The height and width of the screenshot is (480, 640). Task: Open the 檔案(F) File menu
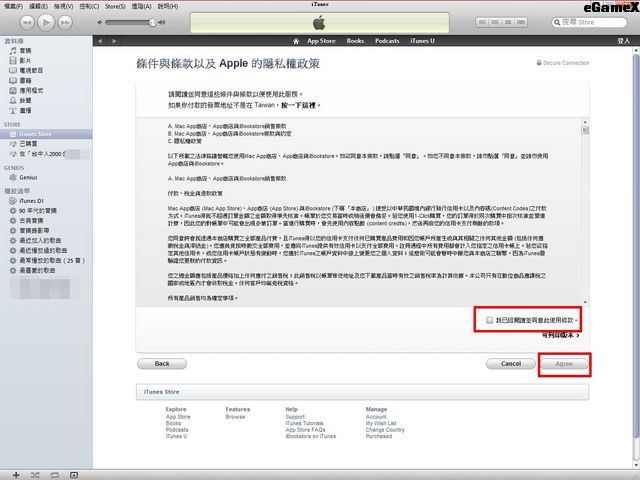click(x=13, y=7)
